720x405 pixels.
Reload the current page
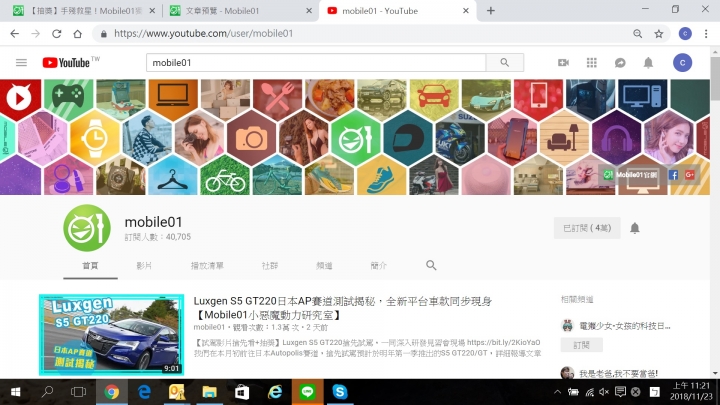[56, 34]
